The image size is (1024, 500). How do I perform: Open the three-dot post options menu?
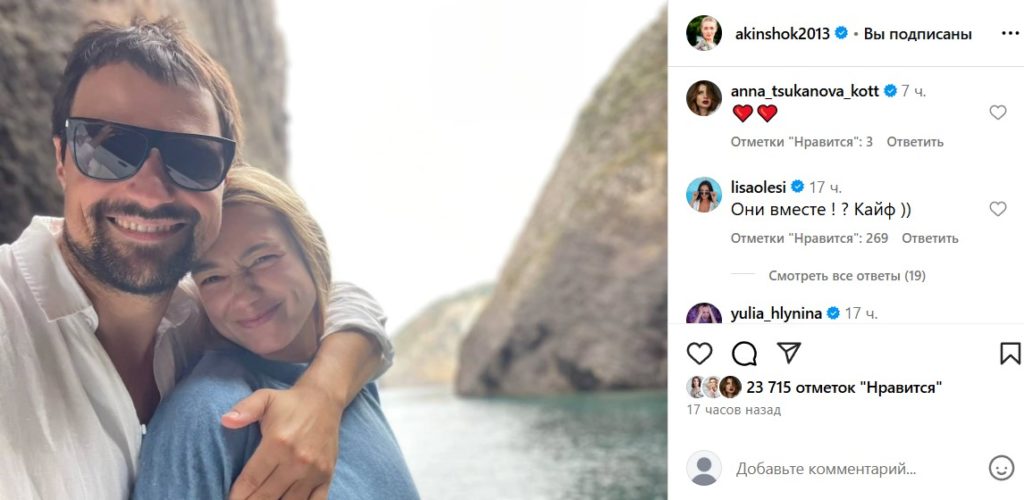coord(1010,33)
